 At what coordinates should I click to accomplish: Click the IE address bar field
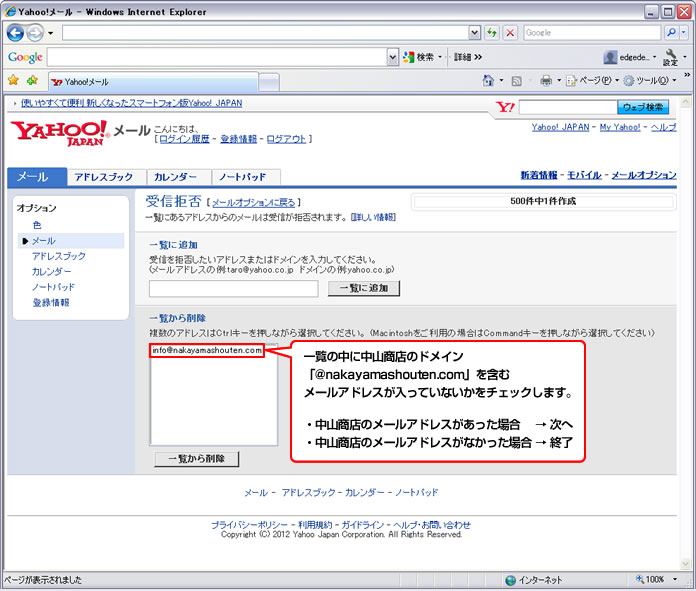coord(265,33)
